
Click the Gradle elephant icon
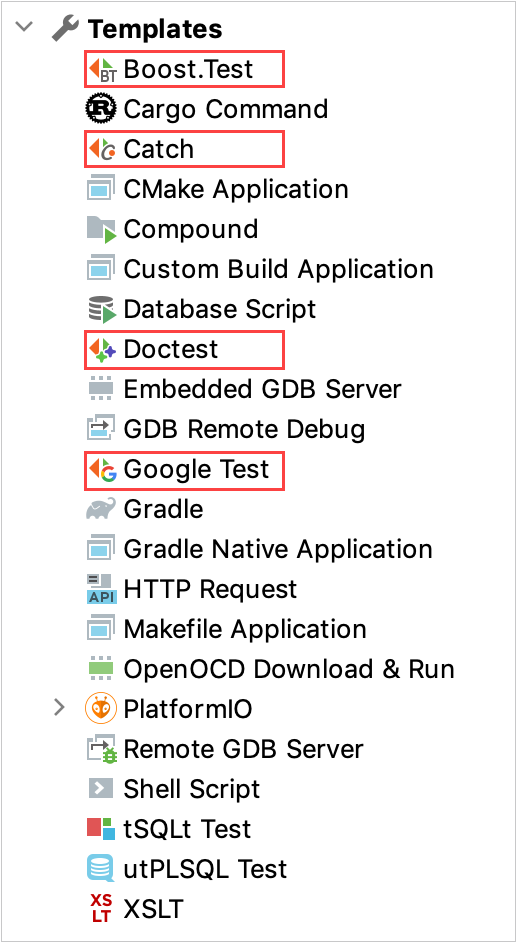coord(101,509)
